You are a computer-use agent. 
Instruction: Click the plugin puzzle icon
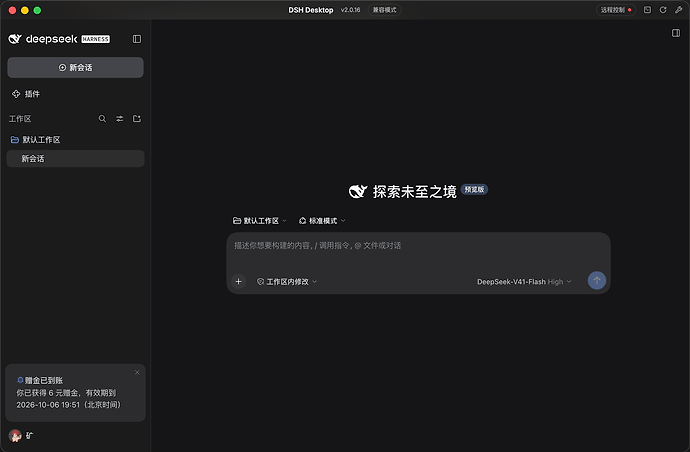point(16,94)
